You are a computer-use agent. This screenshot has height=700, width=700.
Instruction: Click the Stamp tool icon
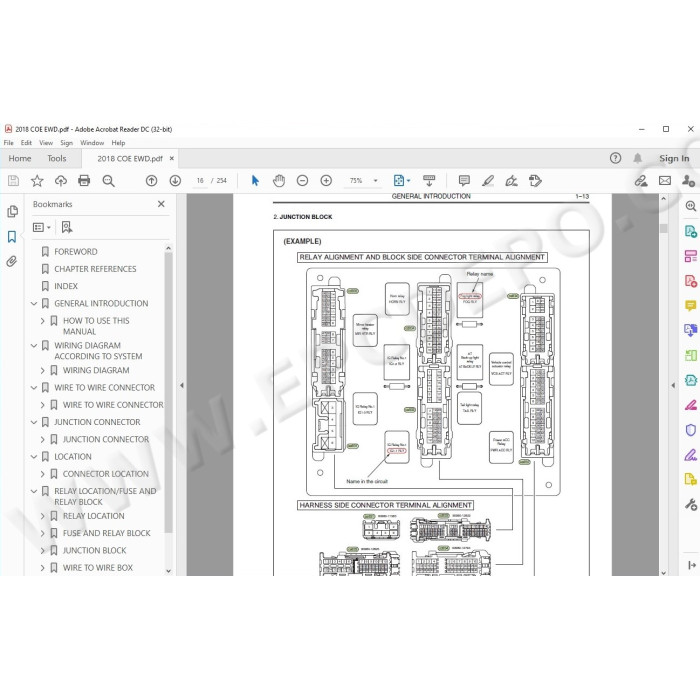point(535,181)
